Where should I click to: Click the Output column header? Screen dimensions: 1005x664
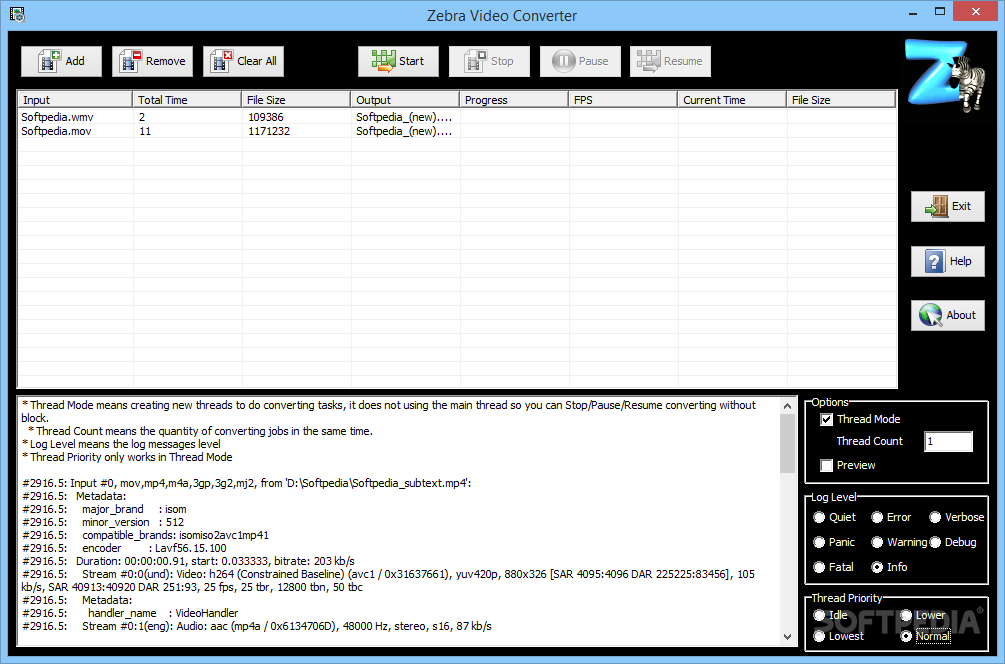pos(404,100)
